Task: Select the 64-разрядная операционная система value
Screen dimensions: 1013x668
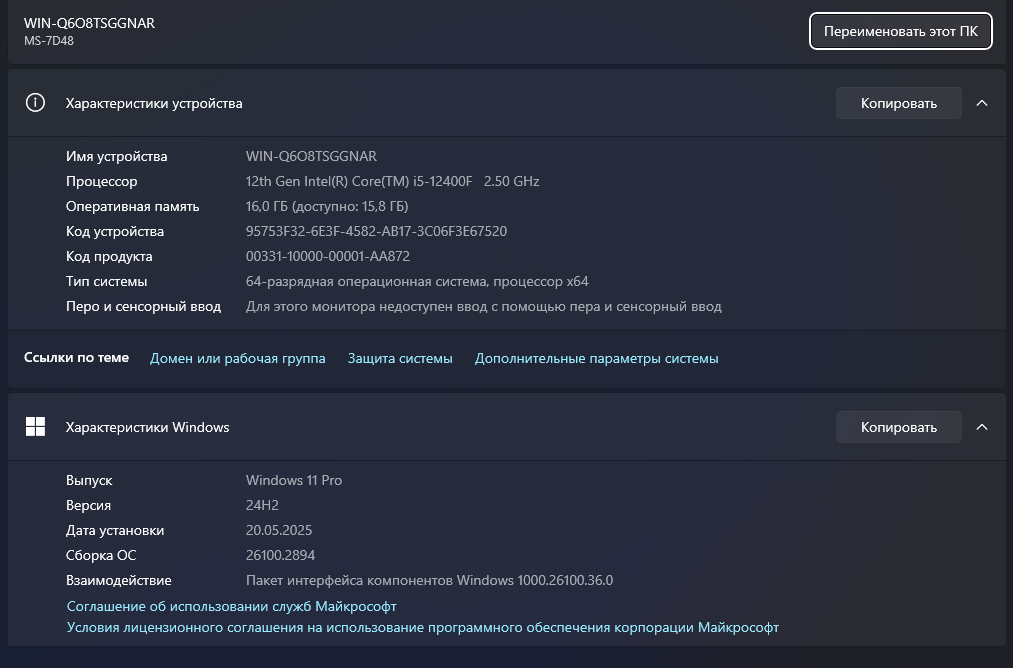Action: coord(417,282)
